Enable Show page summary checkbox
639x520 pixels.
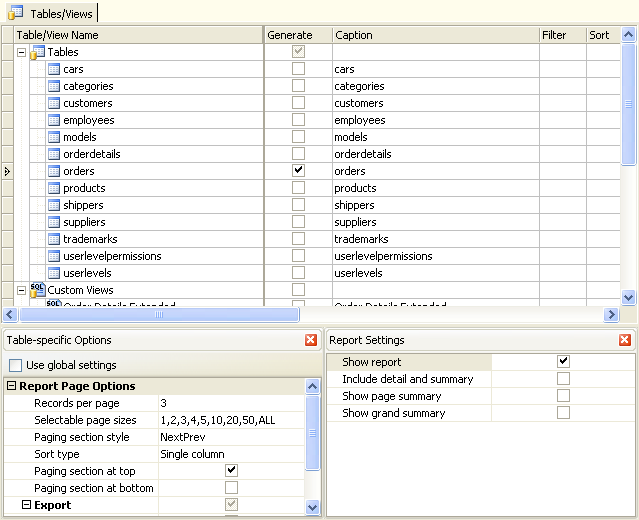pyautogui.click(x=563, y=396)
